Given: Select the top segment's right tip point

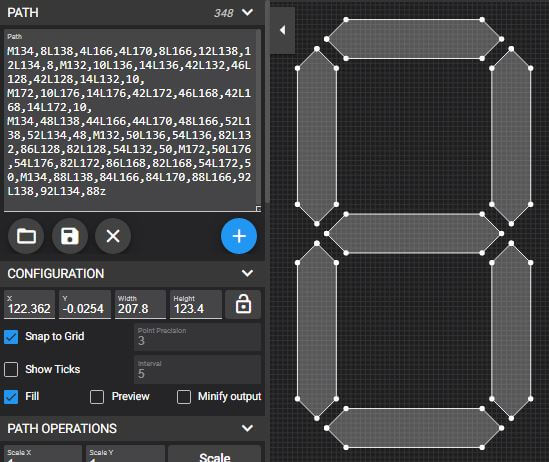Looking at the screenshot, I should [x=501, y=39].
